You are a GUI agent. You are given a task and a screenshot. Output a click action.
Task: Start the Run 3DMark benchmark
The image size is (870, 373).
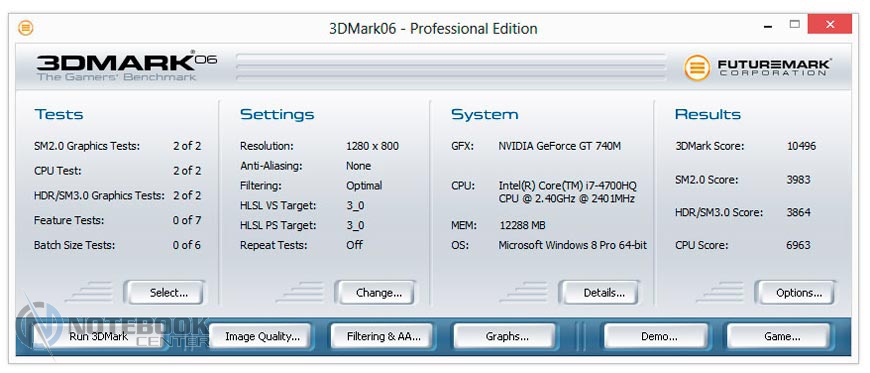click(99, 336)
